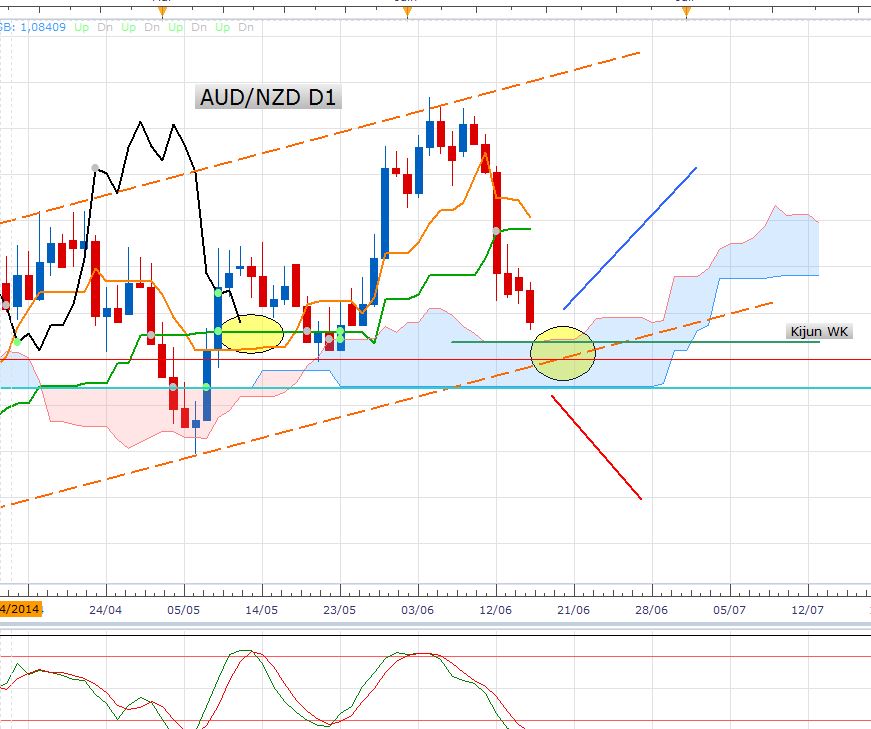Click the 12/07 date on time axis
Image resolution: width=871 pixels, height=729 pixels.
point(807,610)
